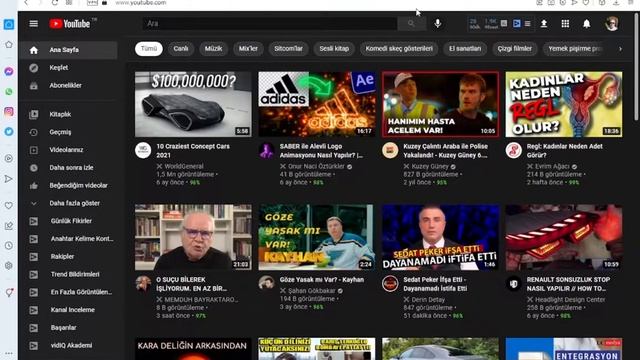Image resolution: width=640 pixels, height=360 pixels.
Task: Click the browser address bar URL
Action: [141, 3]
